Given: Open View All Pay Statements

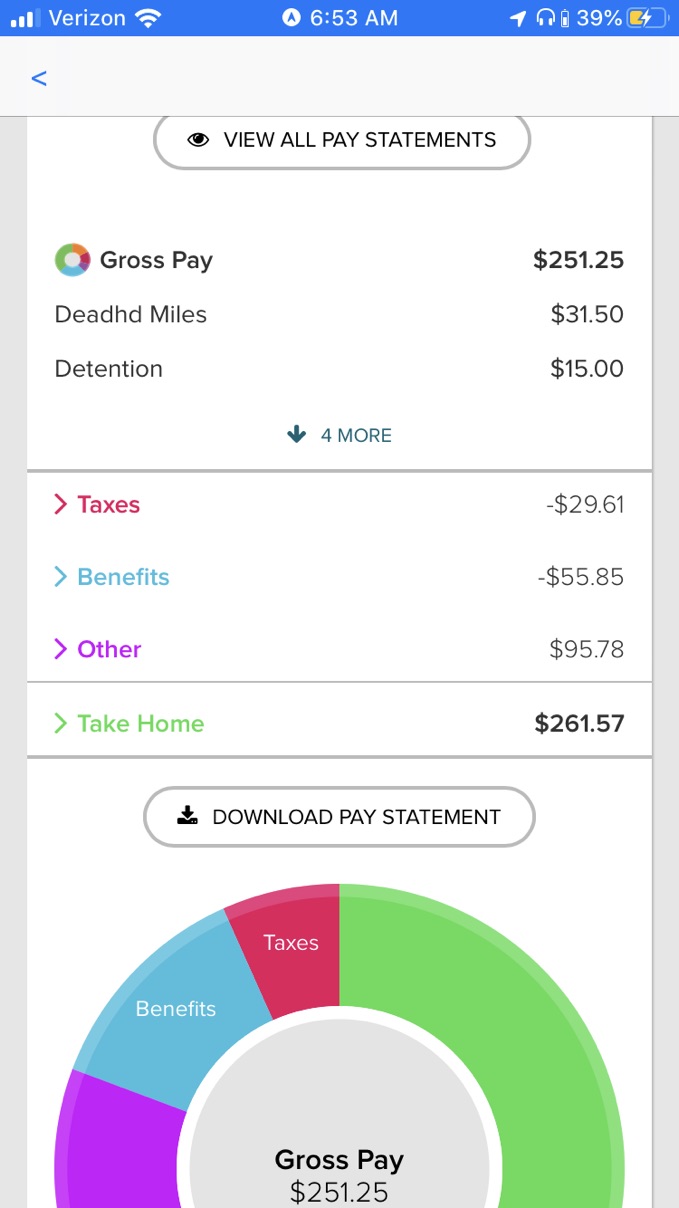Looking at the screenshot, I should (341, 140).
